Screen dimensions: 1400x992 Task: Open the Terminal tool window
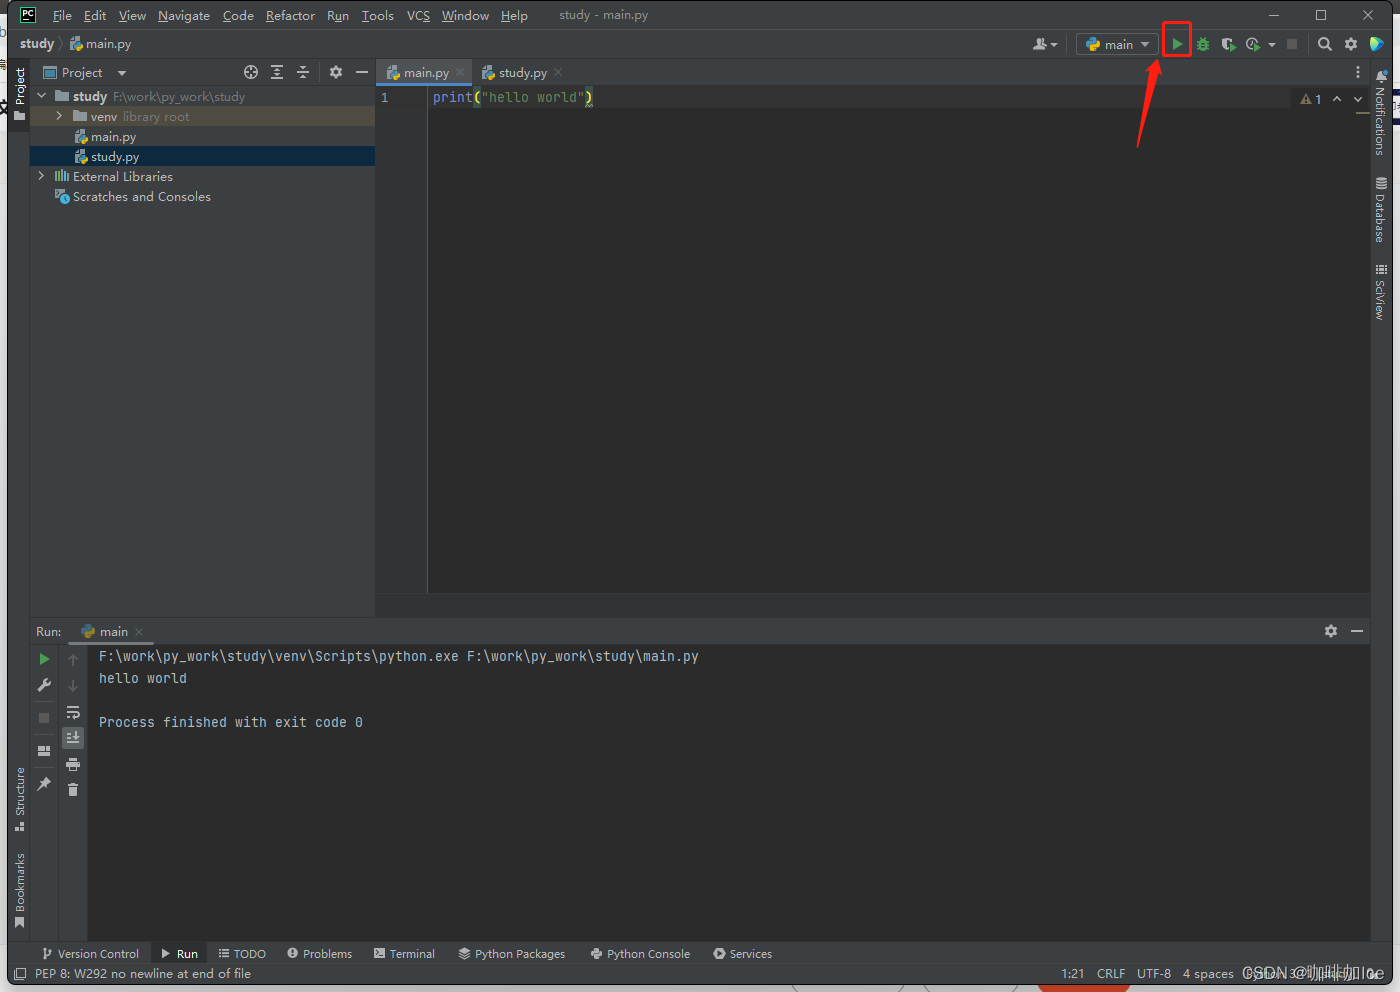click(404, 953)
